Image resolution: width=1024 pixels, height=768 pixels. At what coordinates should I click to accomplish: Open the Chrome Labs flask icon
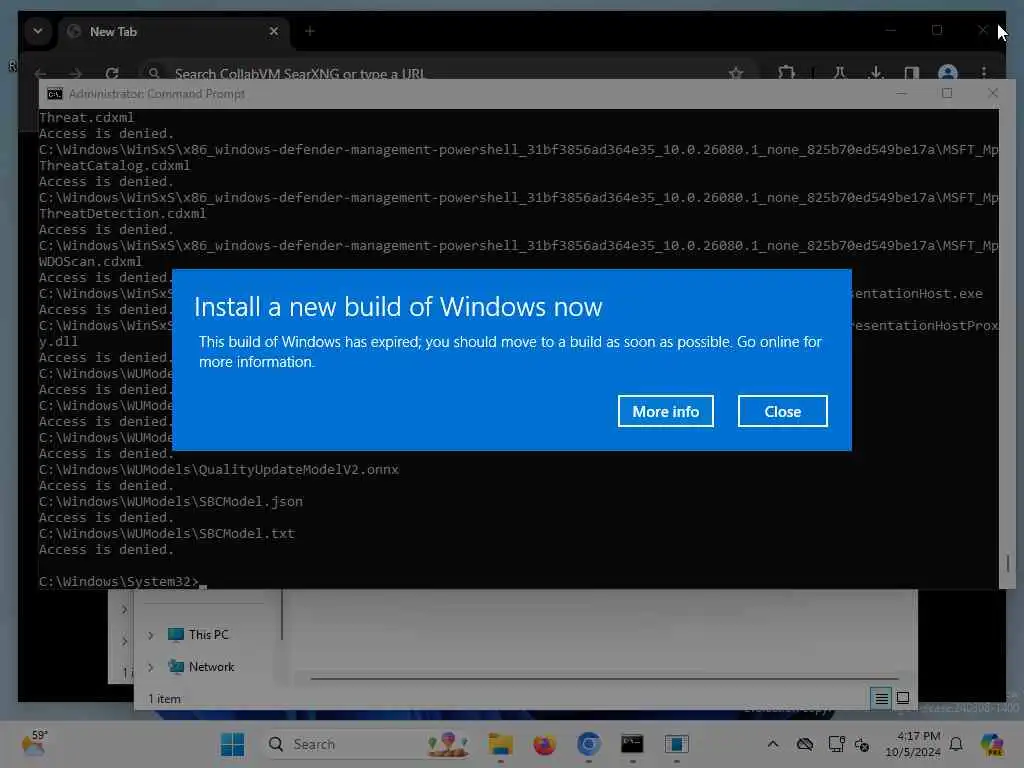[840, 73]
